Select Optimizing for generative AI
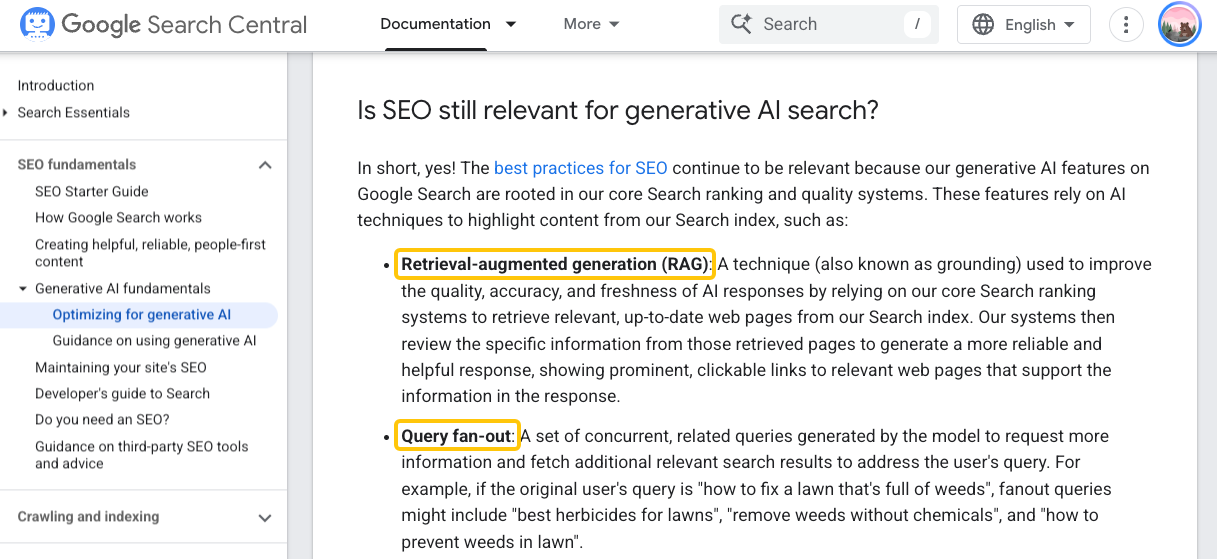 (x=141, y=315)
